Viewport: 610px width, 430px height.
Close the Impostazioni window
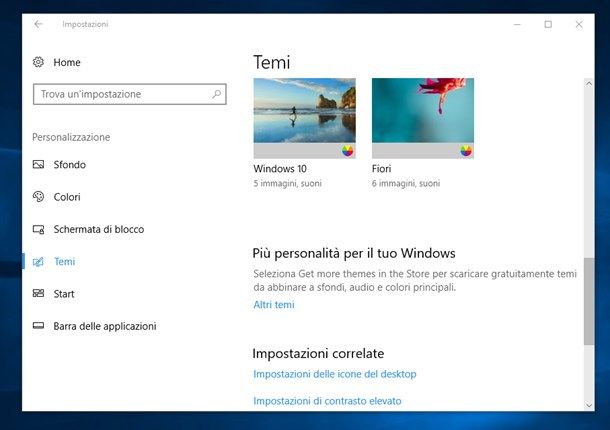pyautogui.click(x=579, y=24)
